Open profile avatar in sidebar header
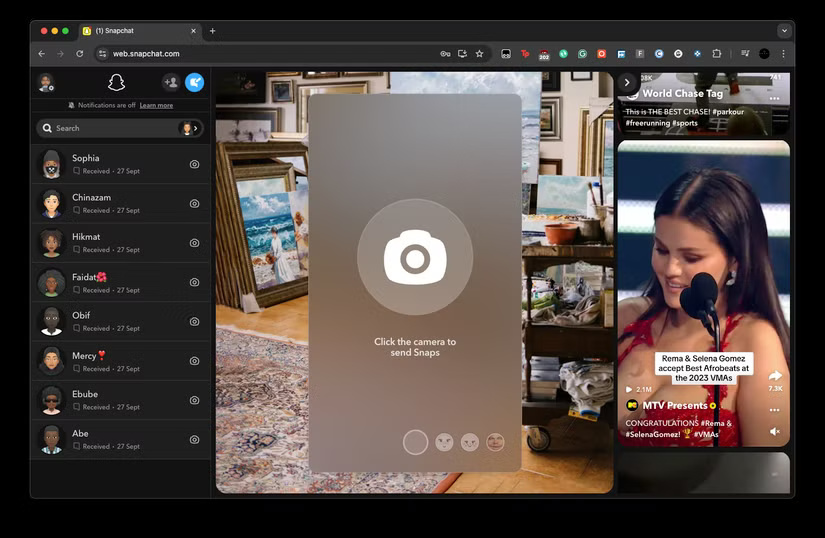 pyautogui.click(x=46, y=83)
